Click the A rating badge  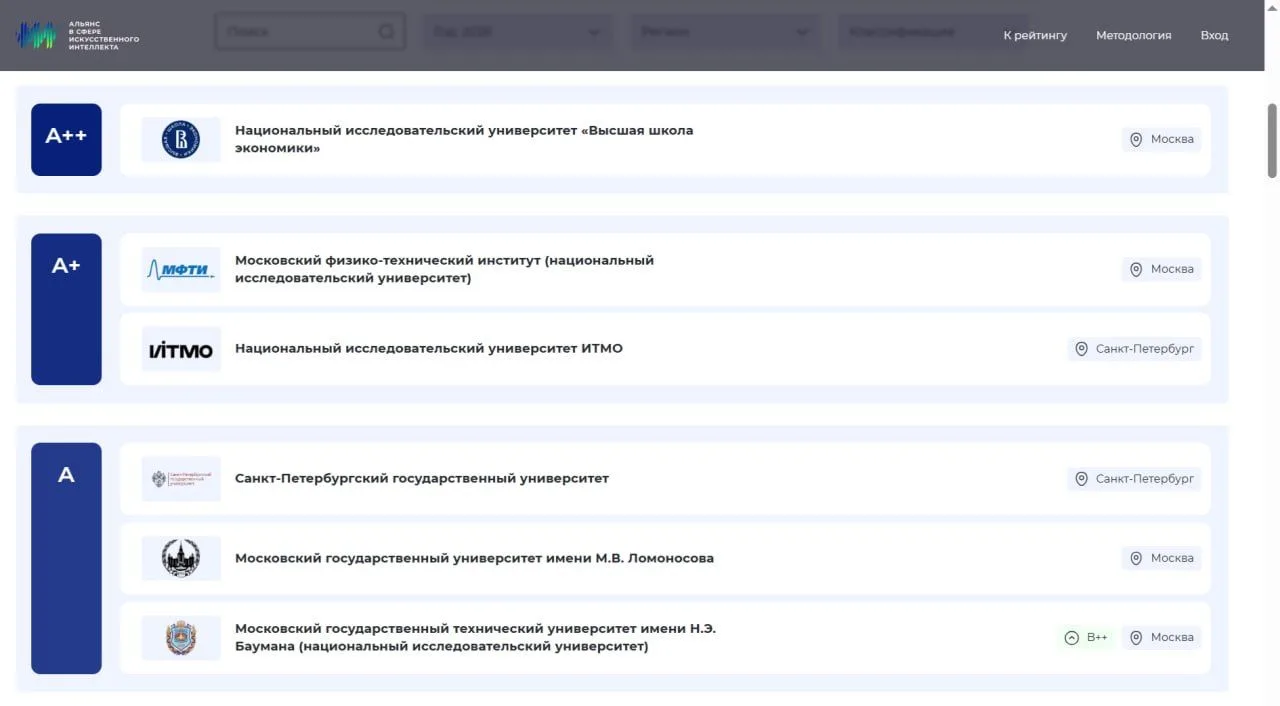66,558
